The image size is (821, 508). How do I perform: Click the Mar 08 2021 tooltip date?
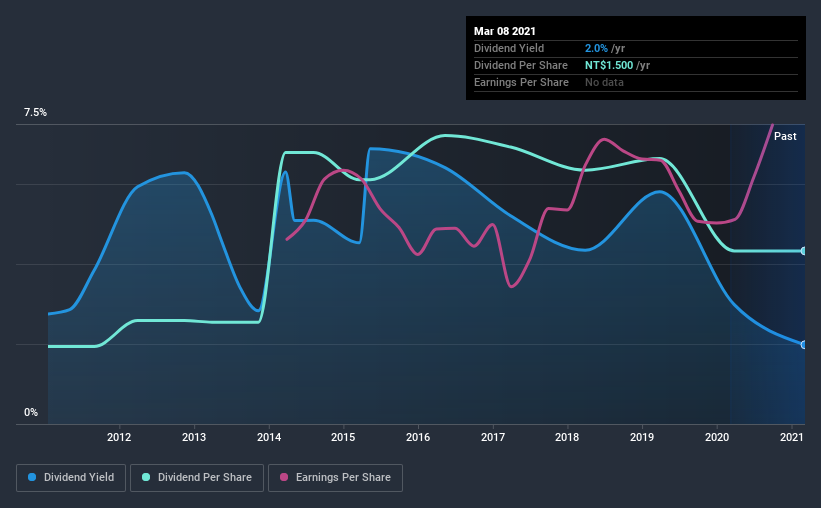pos(505,31)
